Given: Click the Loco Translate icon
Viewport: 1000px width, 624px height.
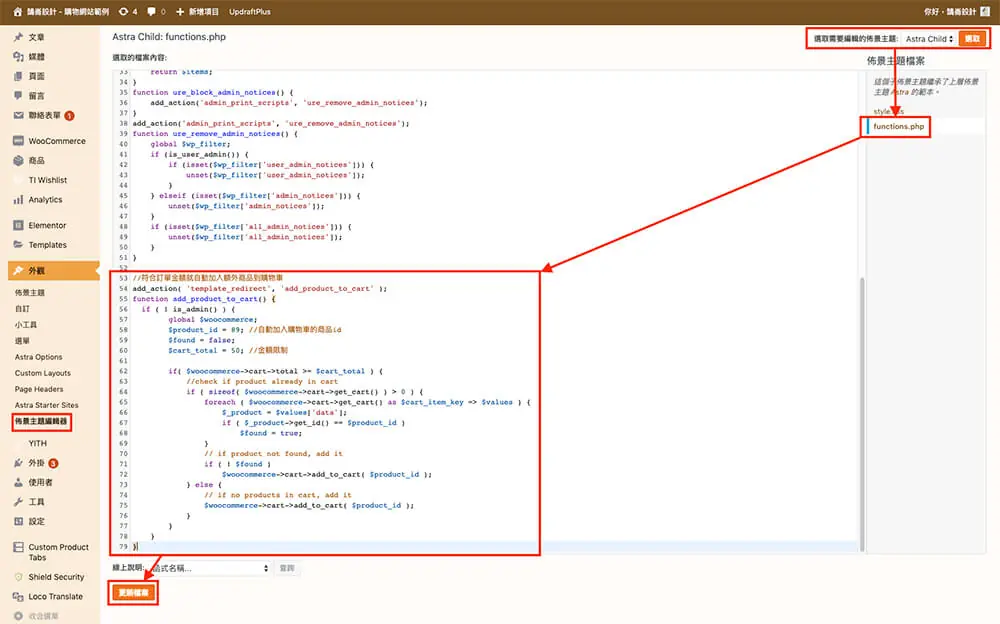Looking at the screenshot, I should [x=18, y=597].
